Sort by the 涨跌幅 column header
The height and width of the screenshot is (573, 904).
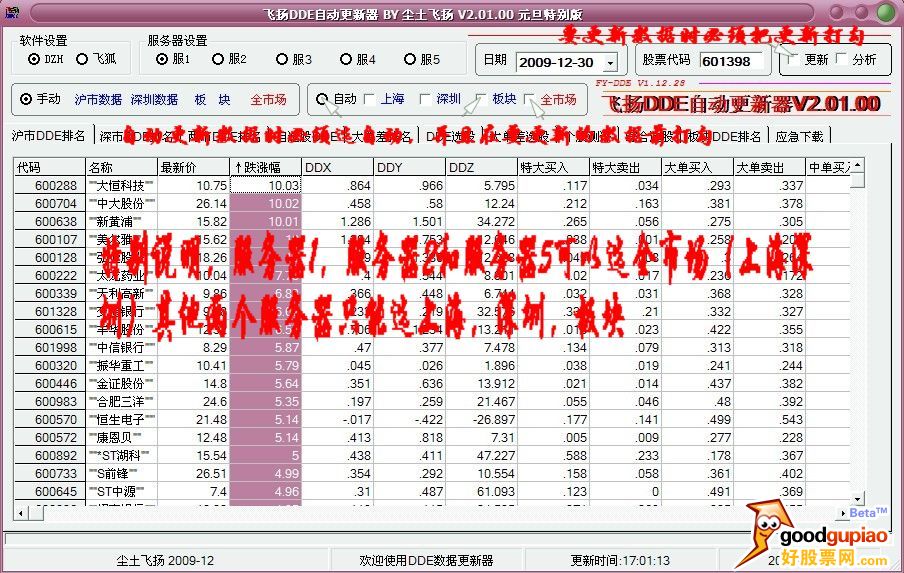click(265, 167)
